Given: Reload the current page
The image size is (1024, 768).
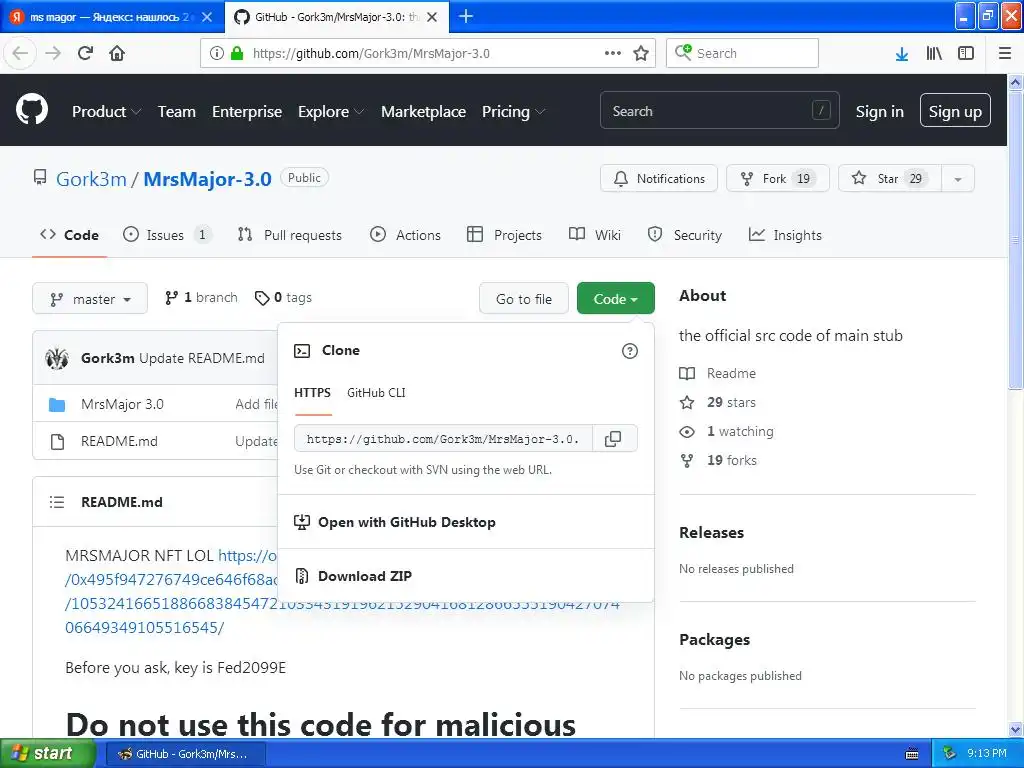Looking at the screenshot, I should point(86,53).
